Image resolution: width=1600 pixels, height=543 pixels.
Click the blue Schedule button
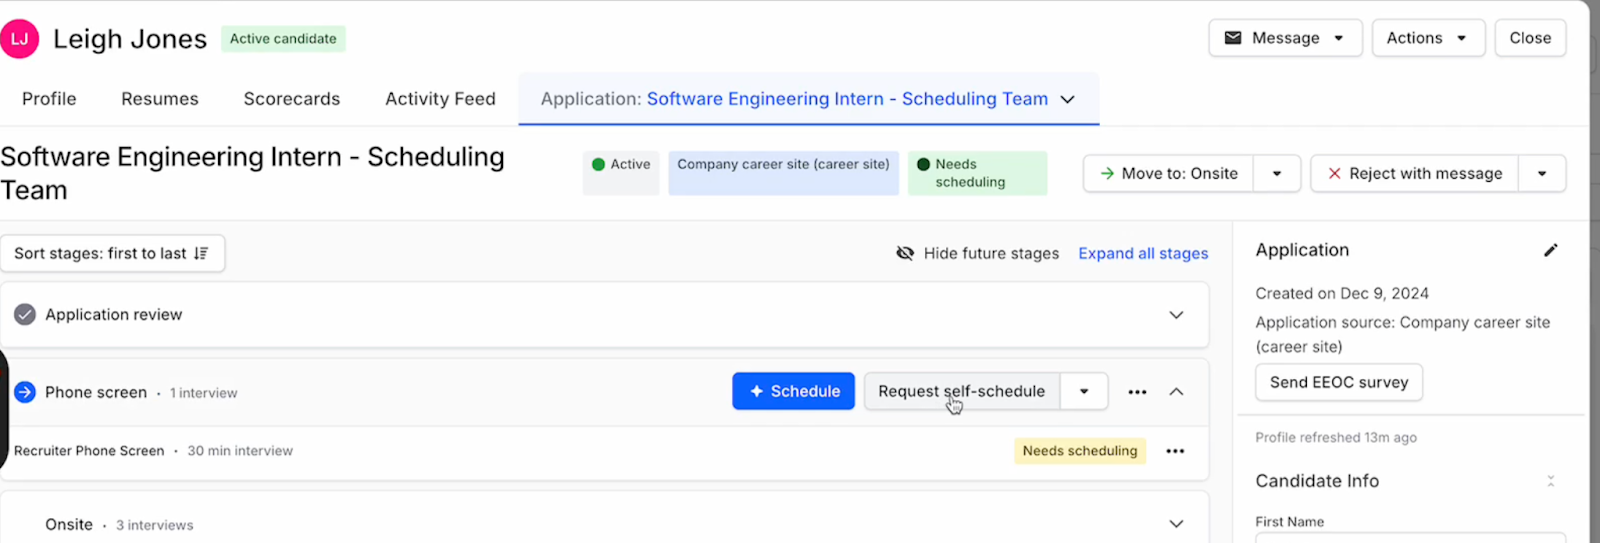(x=793, y=391)
